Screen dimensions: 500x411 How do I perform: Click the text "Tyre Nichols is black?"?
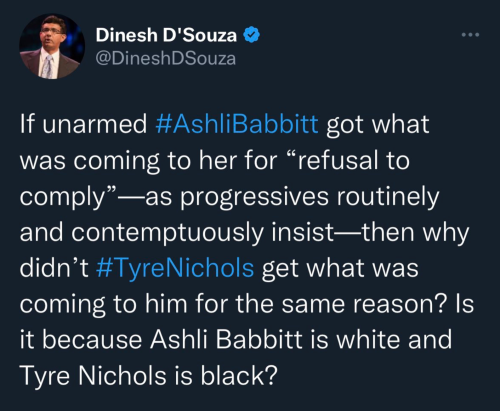[x=148, y=376]
